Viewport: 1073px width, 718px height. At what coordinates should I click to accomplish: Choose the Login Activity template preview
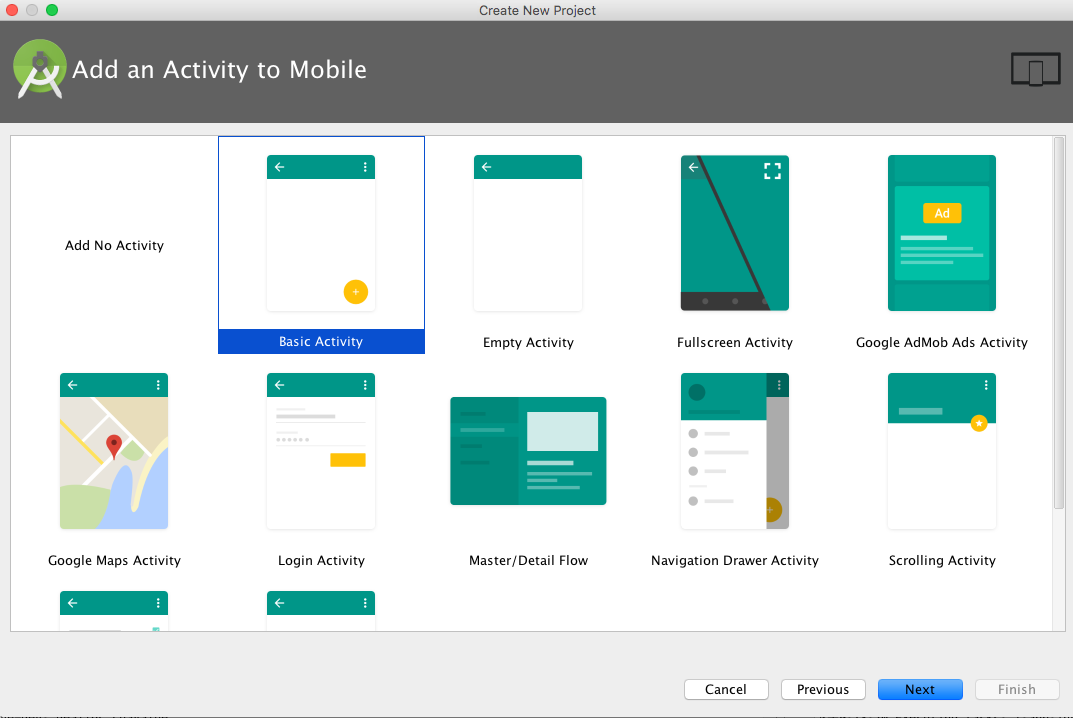point(321,451)
